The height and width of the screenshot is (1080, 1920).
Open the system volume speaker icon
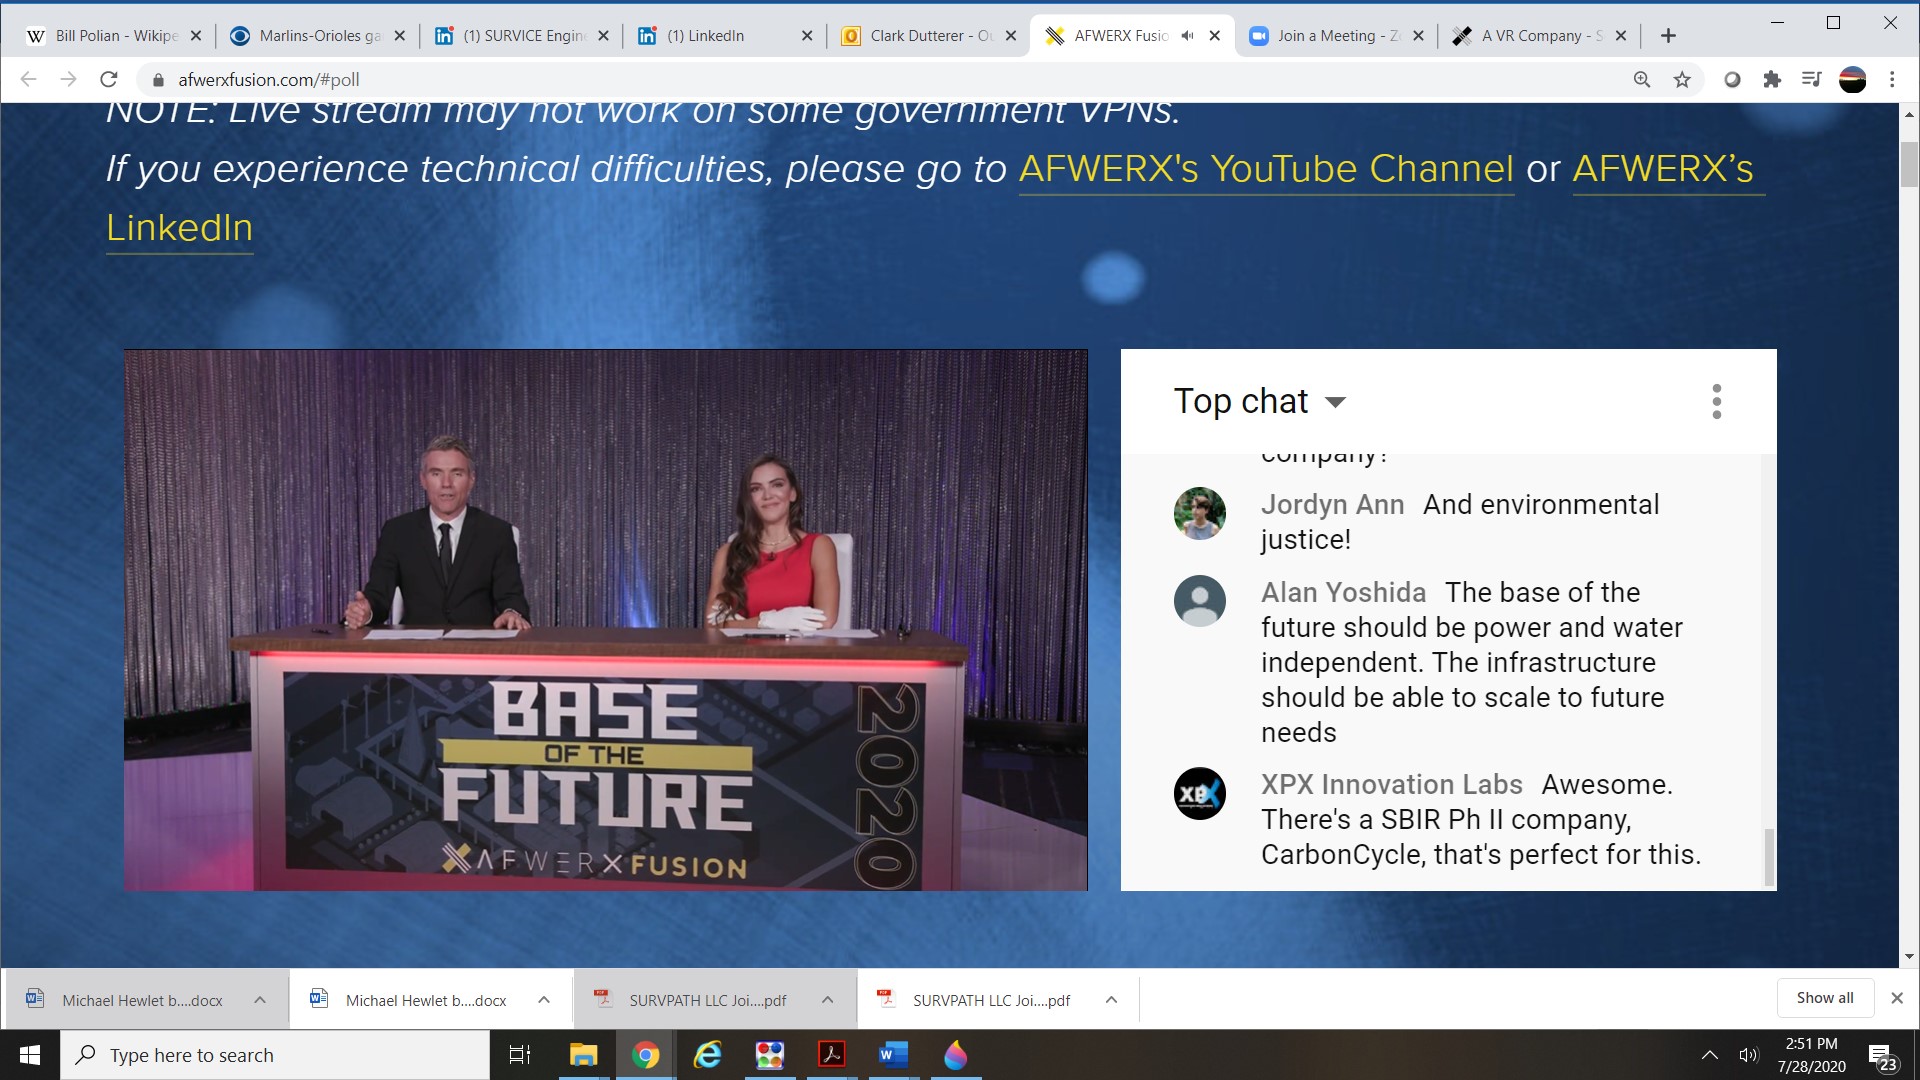click(1748, 1055)
